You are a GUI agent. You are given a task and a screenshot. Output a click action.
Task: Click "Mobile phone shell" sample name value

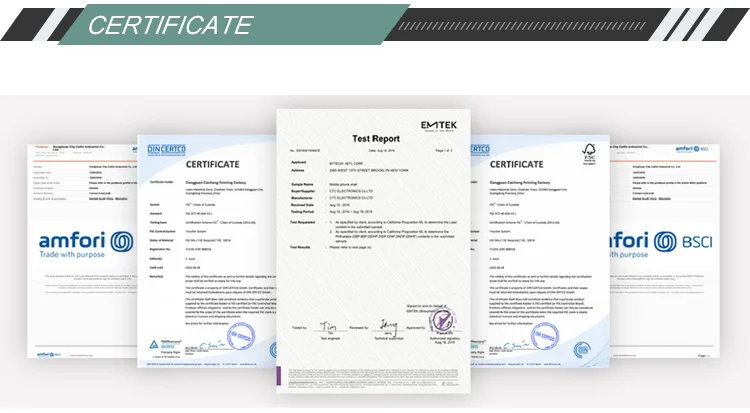pos(343,184)
